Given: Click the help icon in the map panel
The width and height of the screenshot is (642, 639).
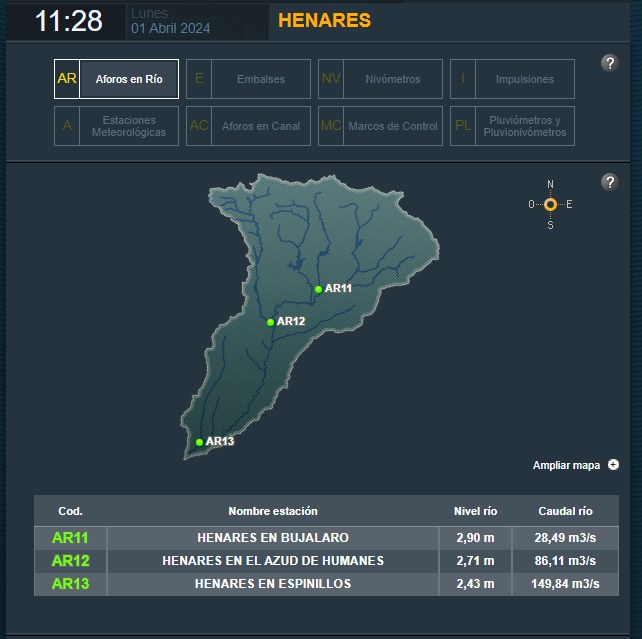Looking at the screenshot, I should [x=610, y=182].
